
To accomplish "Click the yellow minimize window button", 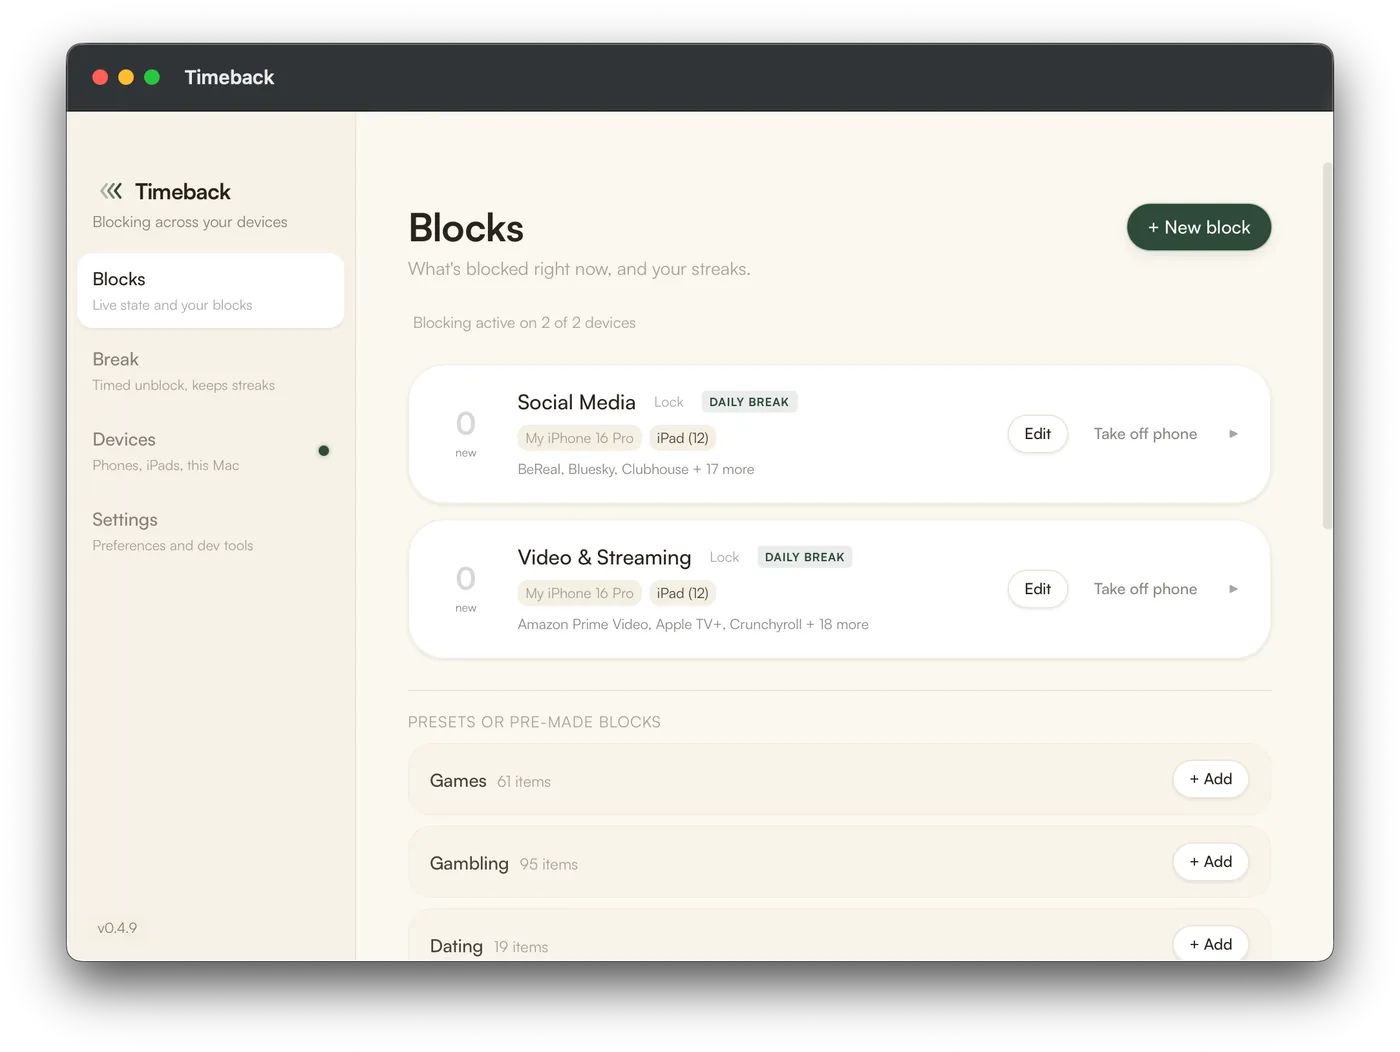I will [x=126, y=77].
